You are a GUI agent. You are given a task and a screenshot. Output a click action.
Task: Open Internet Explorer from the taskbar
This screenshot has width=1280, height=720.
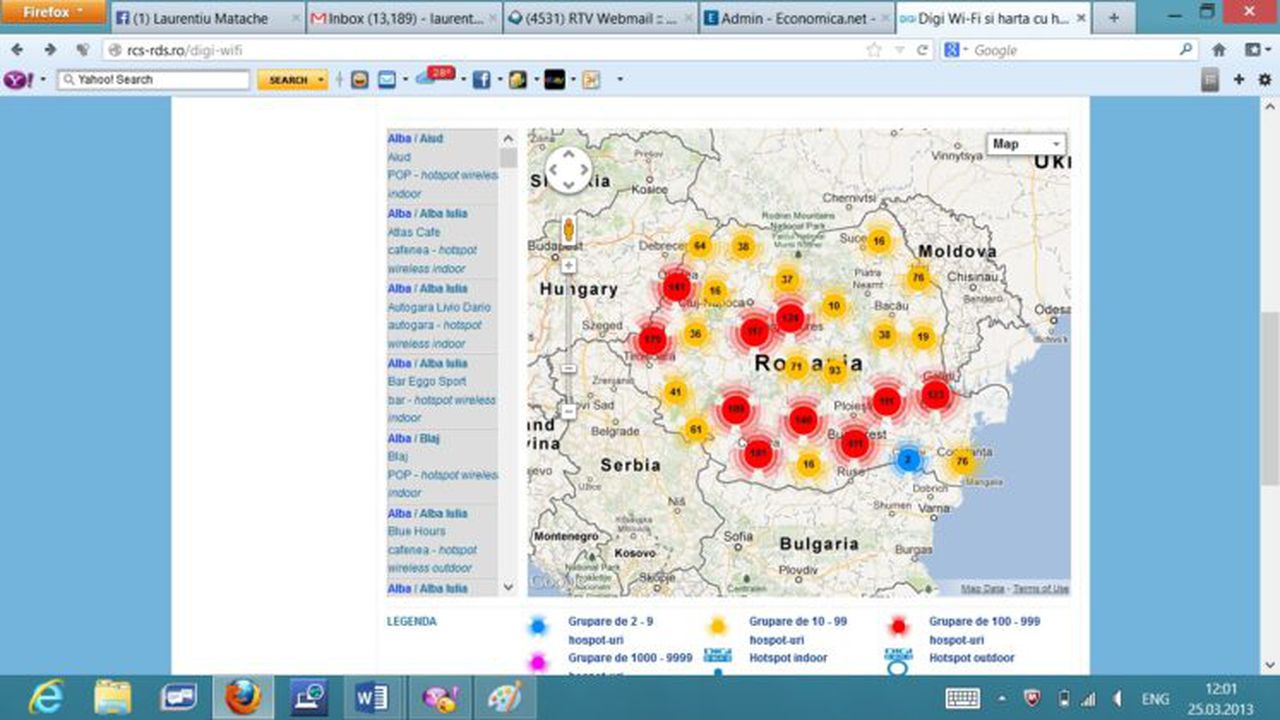click(x=45, y=696)
